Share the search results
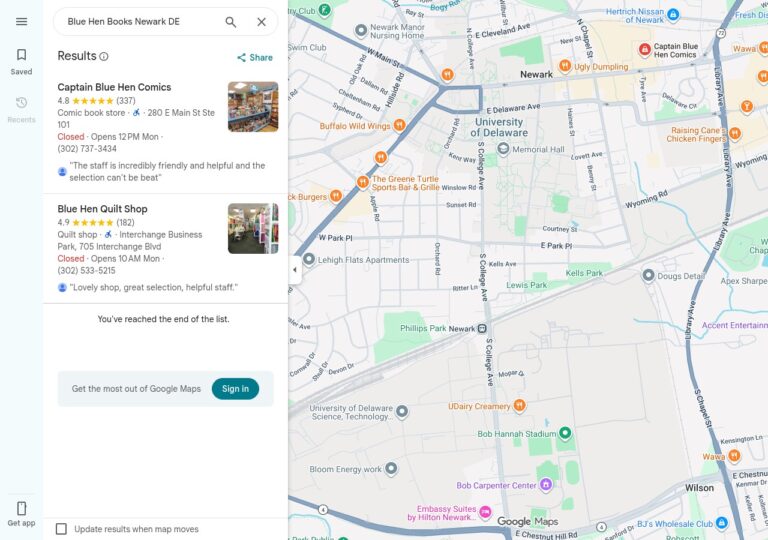Image resolution: width=768 pixels, height=540 pixels. [x=255, y=57]
